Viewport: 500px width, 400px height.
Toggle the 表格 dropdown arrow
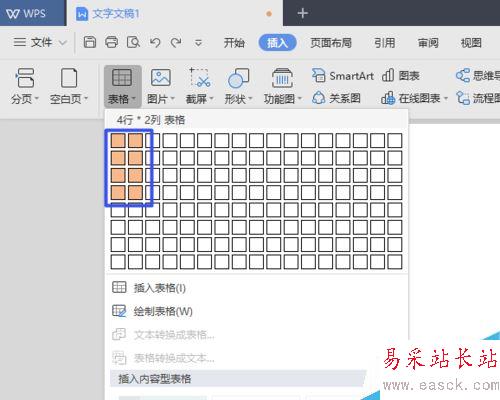tap(134, 99)
